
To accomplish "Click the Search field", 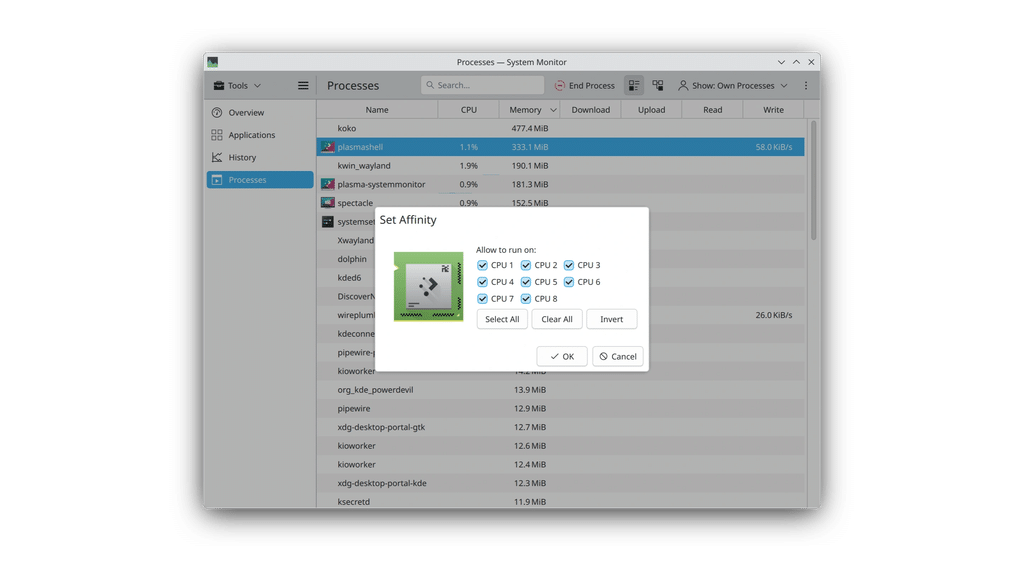I will [x=483, y=85].
